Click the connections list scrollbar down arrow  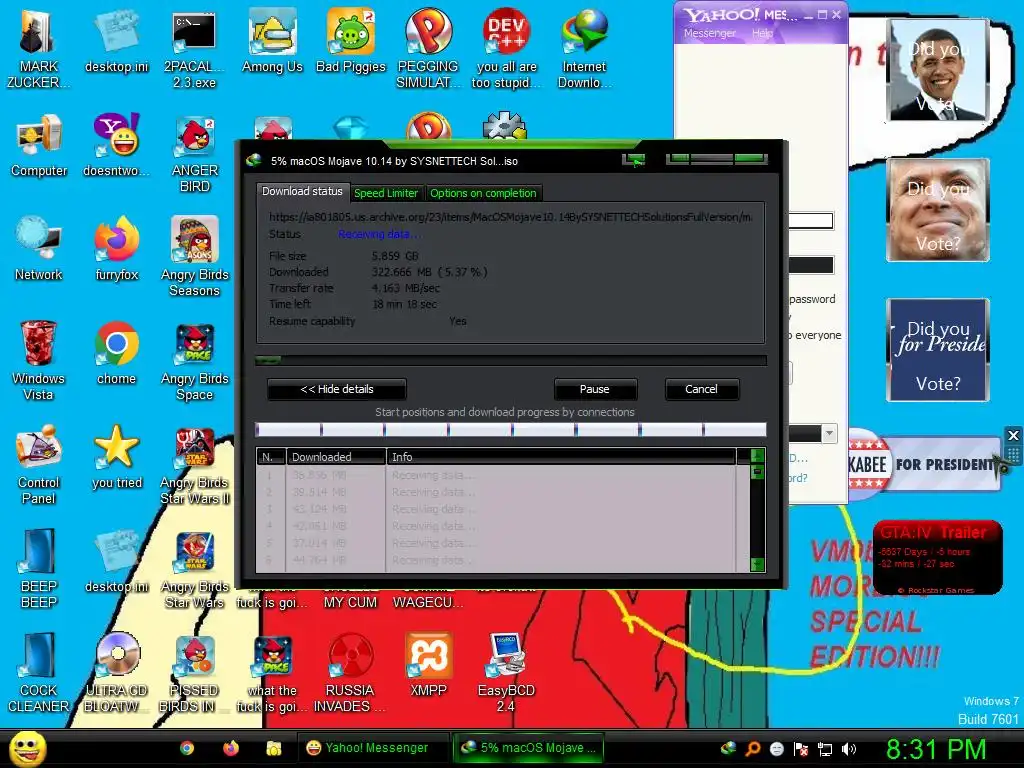coord(758,564)
